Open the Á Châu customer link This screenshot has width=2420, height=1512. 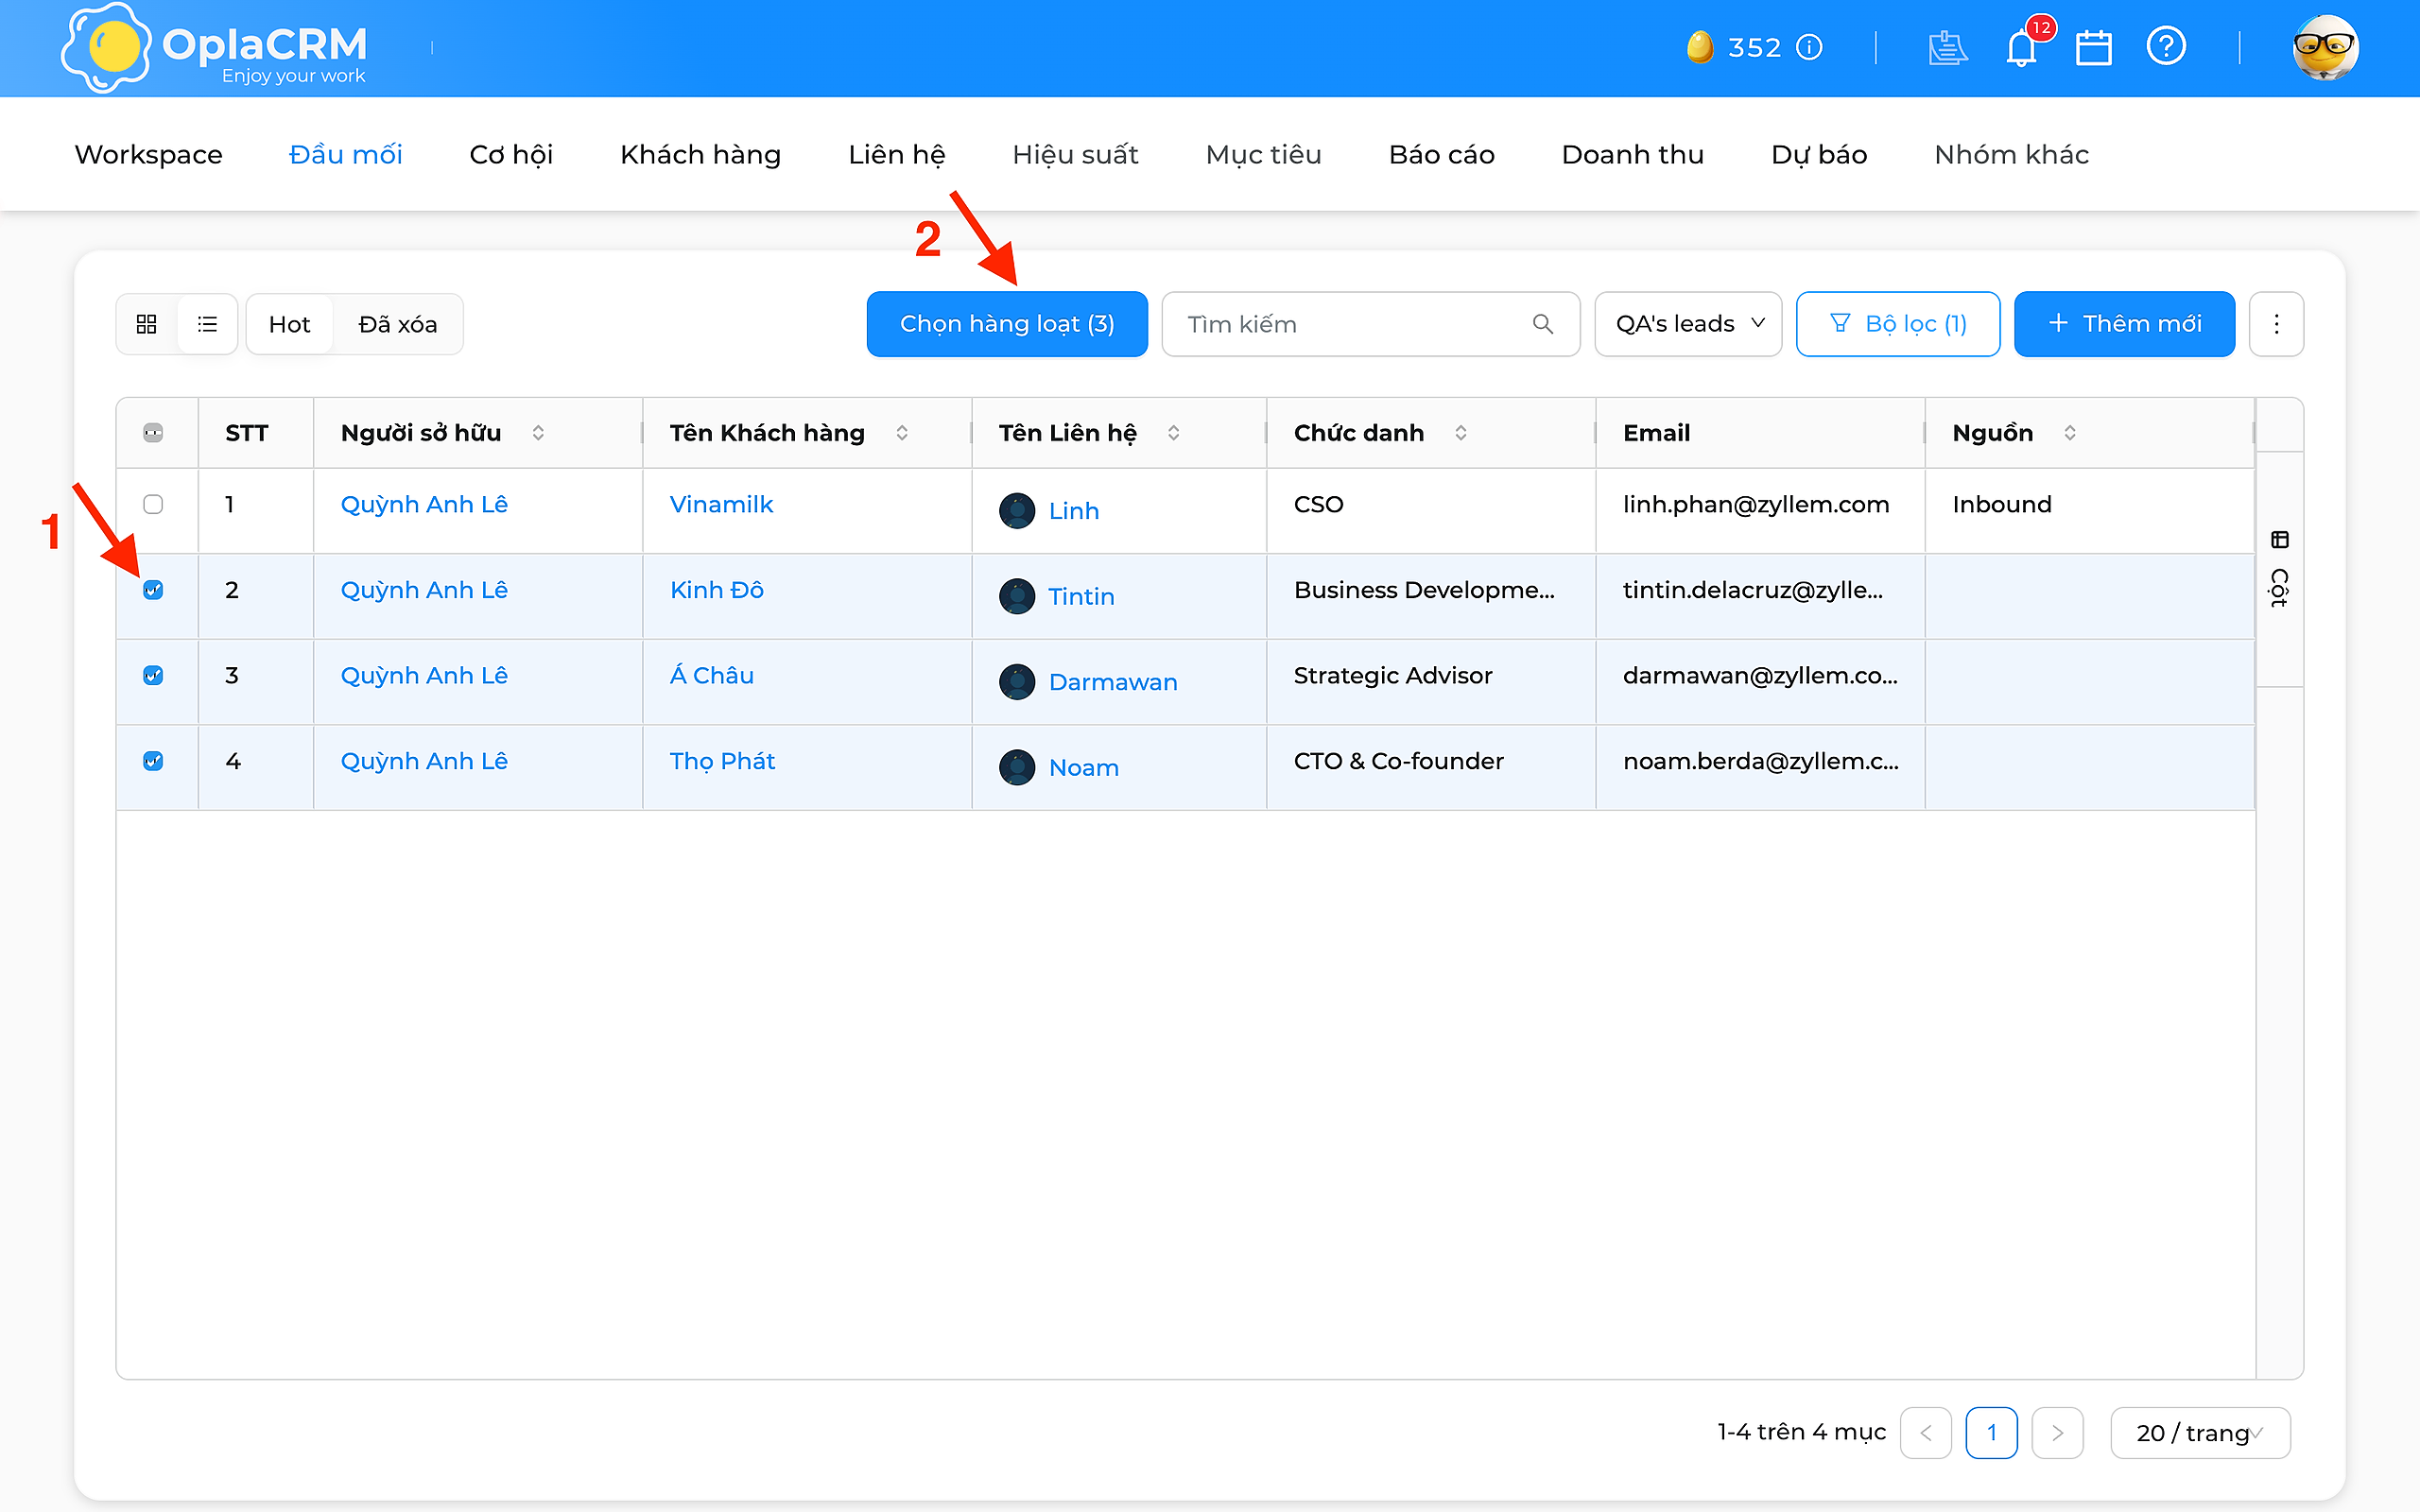coord(712,676)
